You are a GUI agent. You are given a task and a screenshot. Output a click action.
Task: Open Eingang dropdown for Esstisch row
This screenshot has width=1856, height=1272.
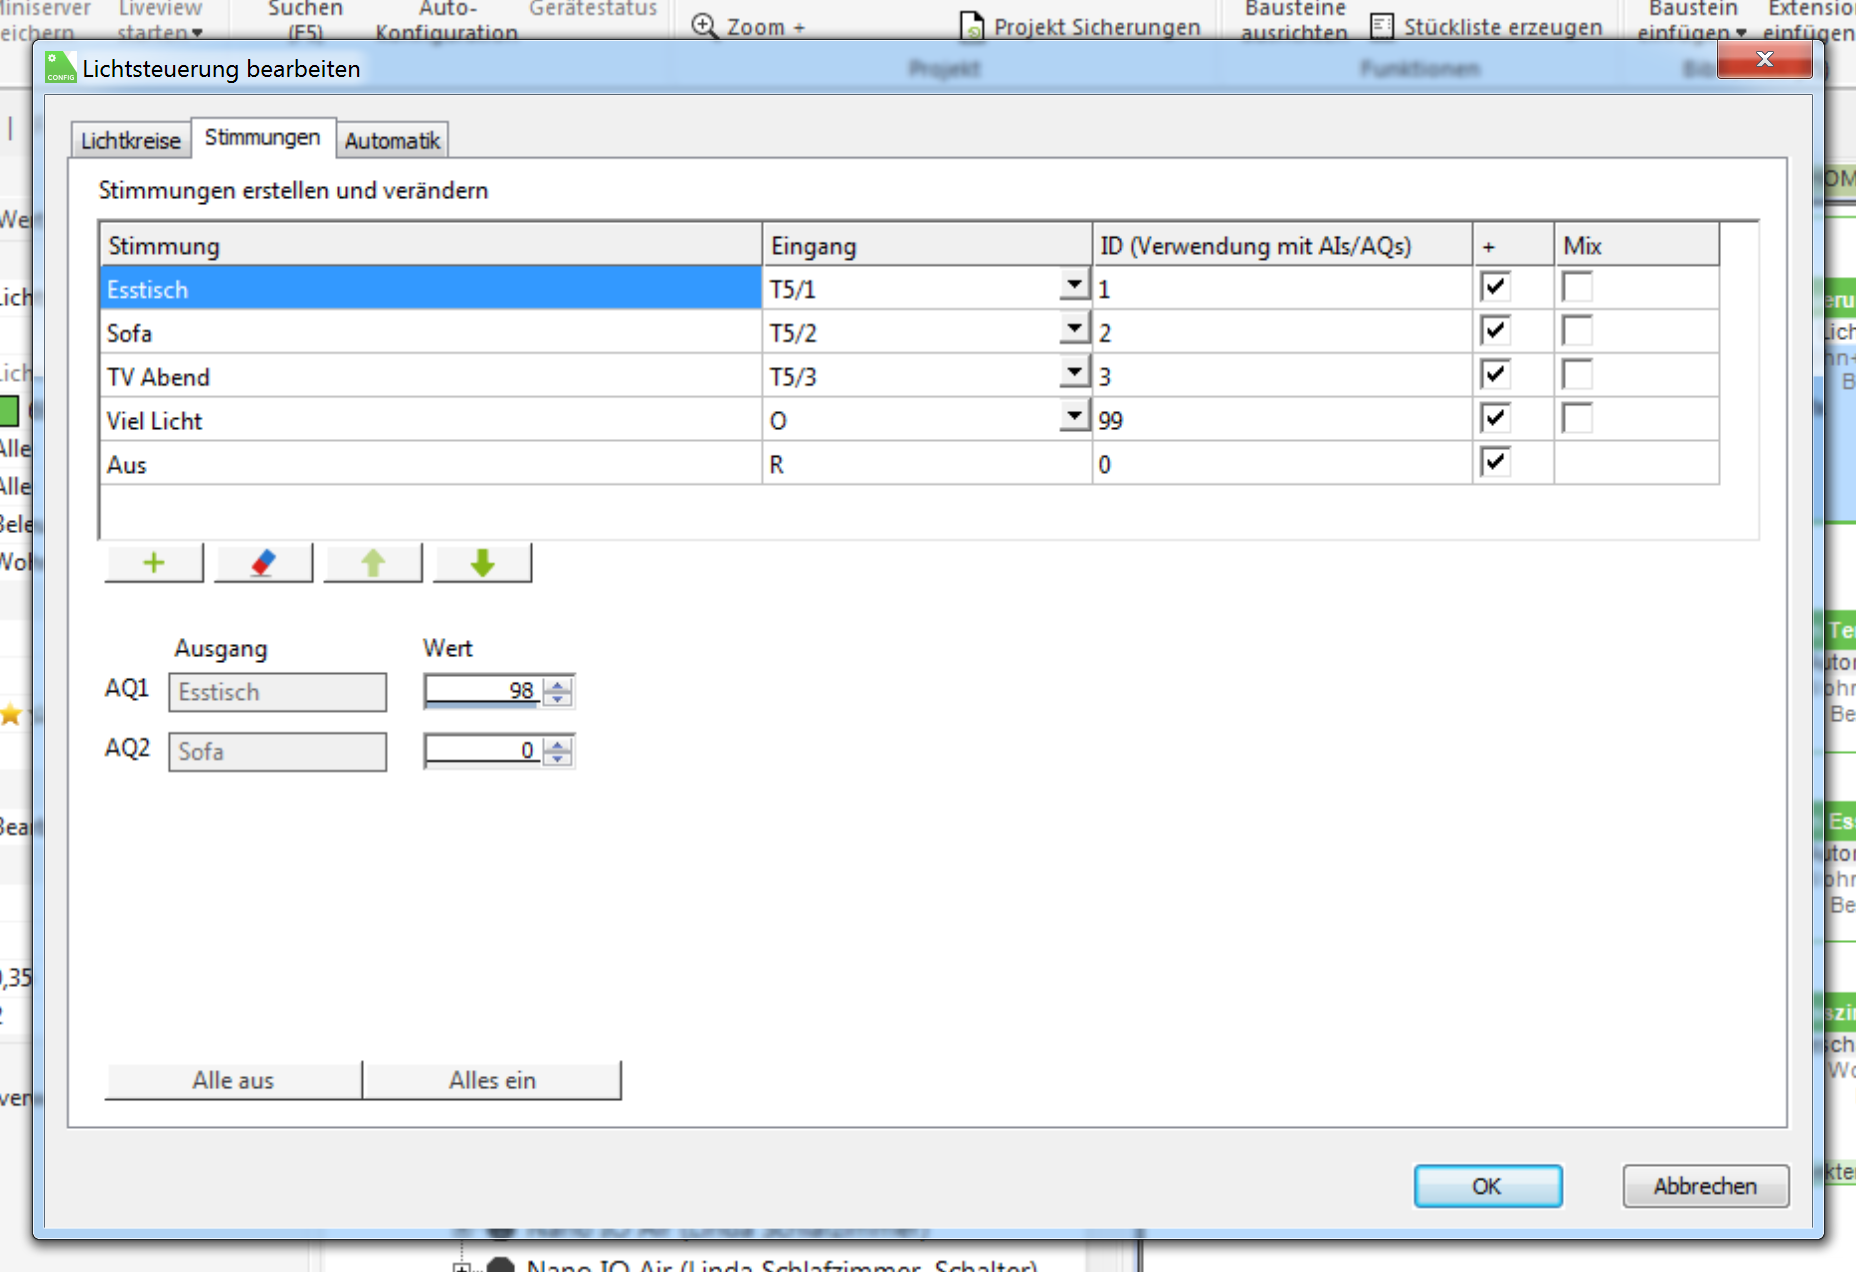(x=1074, y=285)
